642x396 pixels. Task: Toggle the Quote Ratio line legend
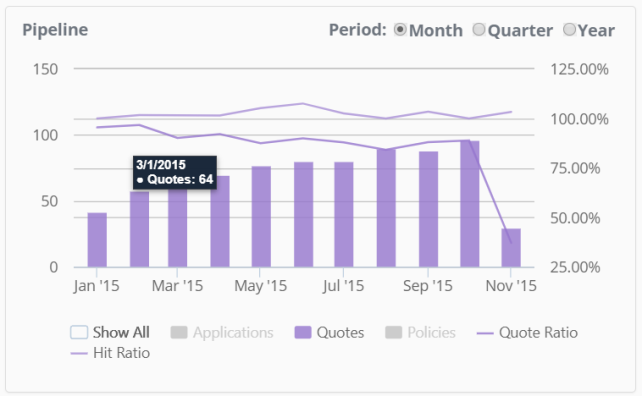(x=485, y=333)
